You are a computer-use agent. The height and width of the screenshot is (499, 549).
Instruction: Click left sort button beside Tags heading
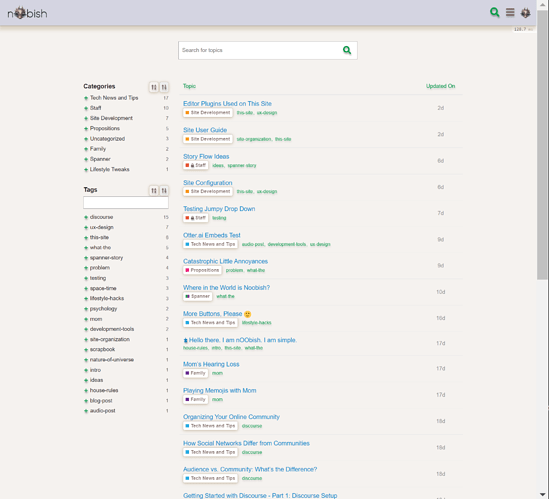[x=154, y=190]
